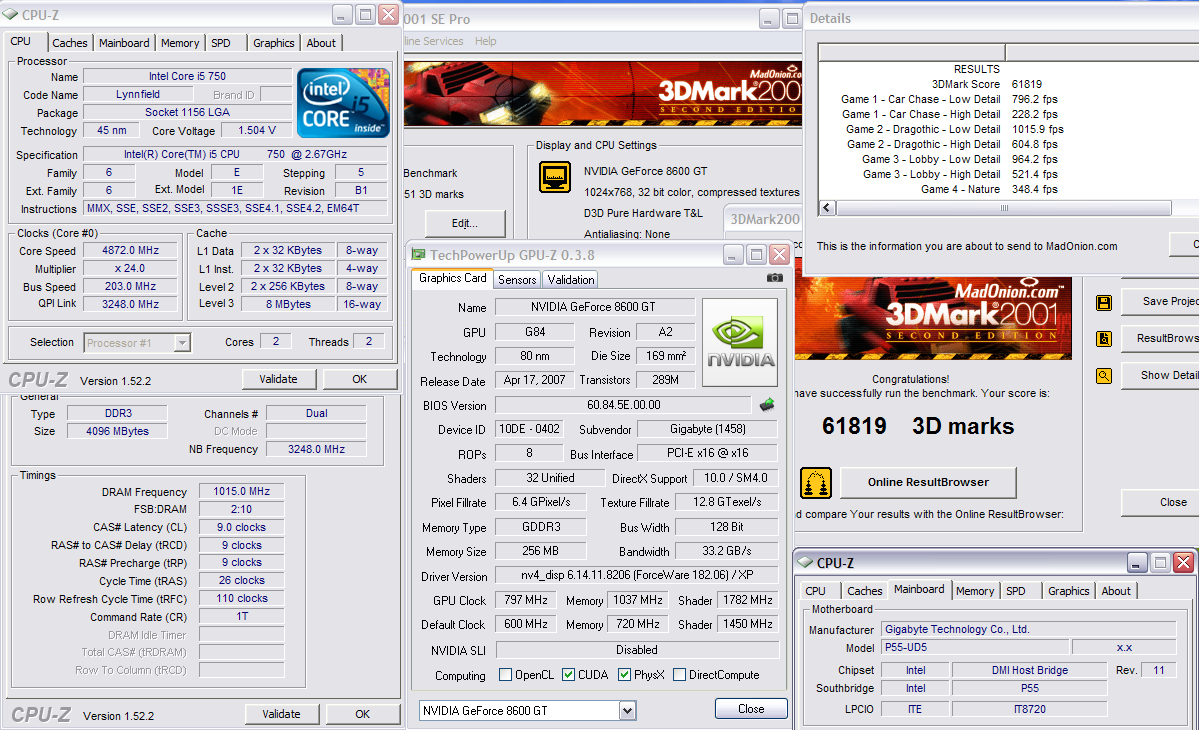1199x730 pixels.
Task: Open Help menu in 3DMark2001 SE Pro
Action: (x=486, y=41)
